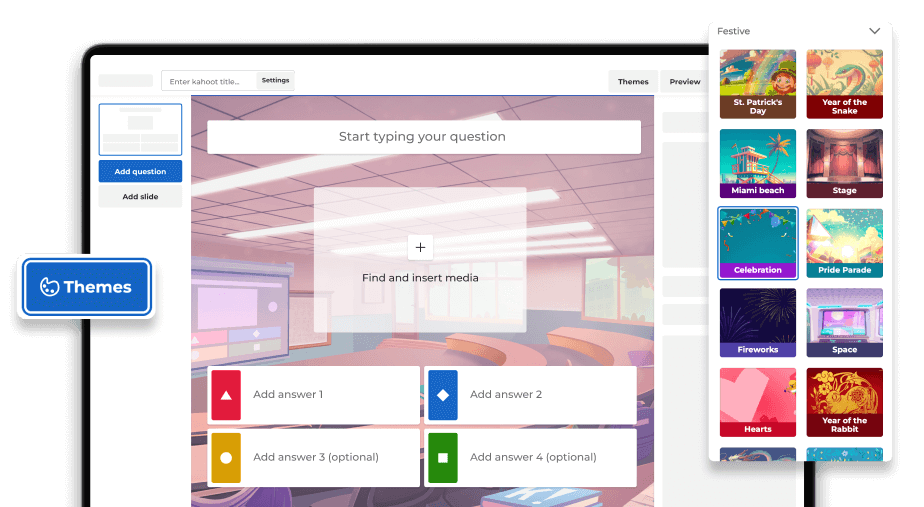
Task: Click the Start typing your question field
Action: point(424,137)
